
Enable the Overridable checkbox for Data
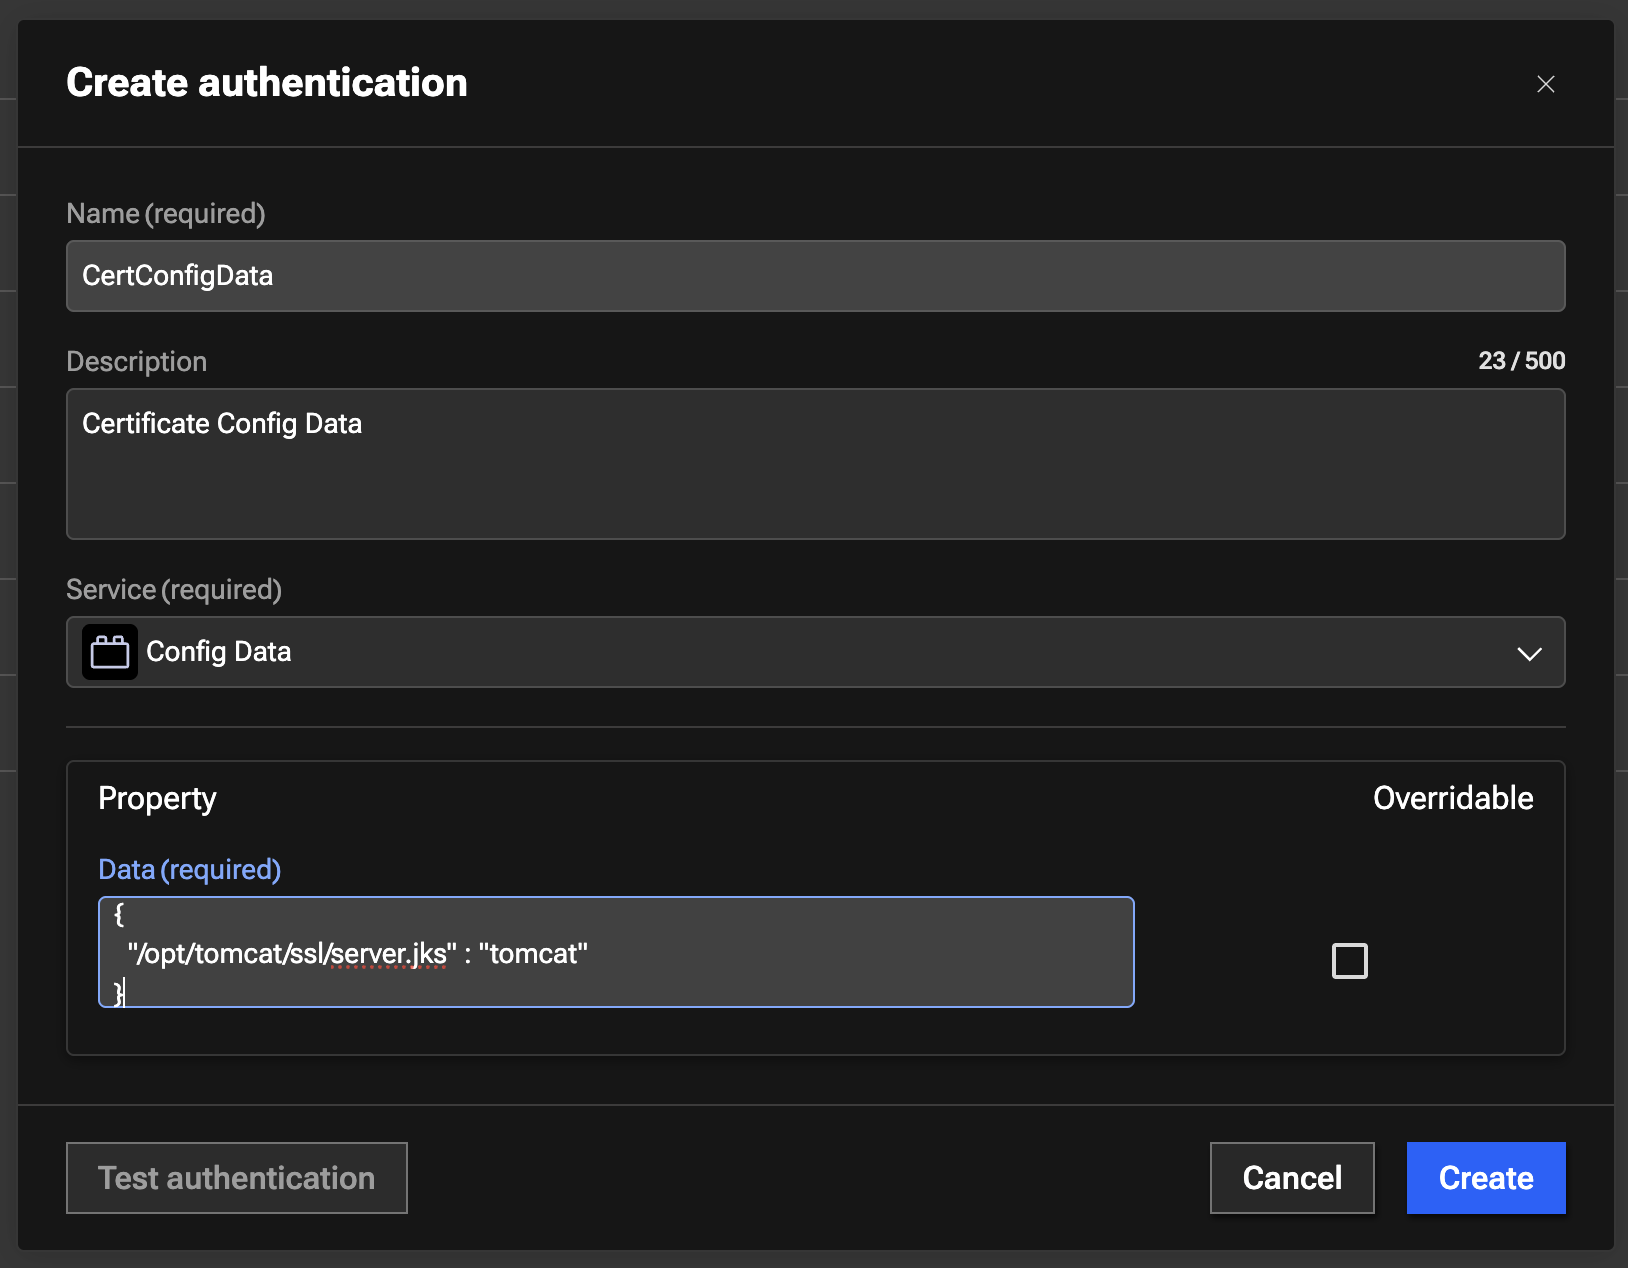tap(1349, 961)
